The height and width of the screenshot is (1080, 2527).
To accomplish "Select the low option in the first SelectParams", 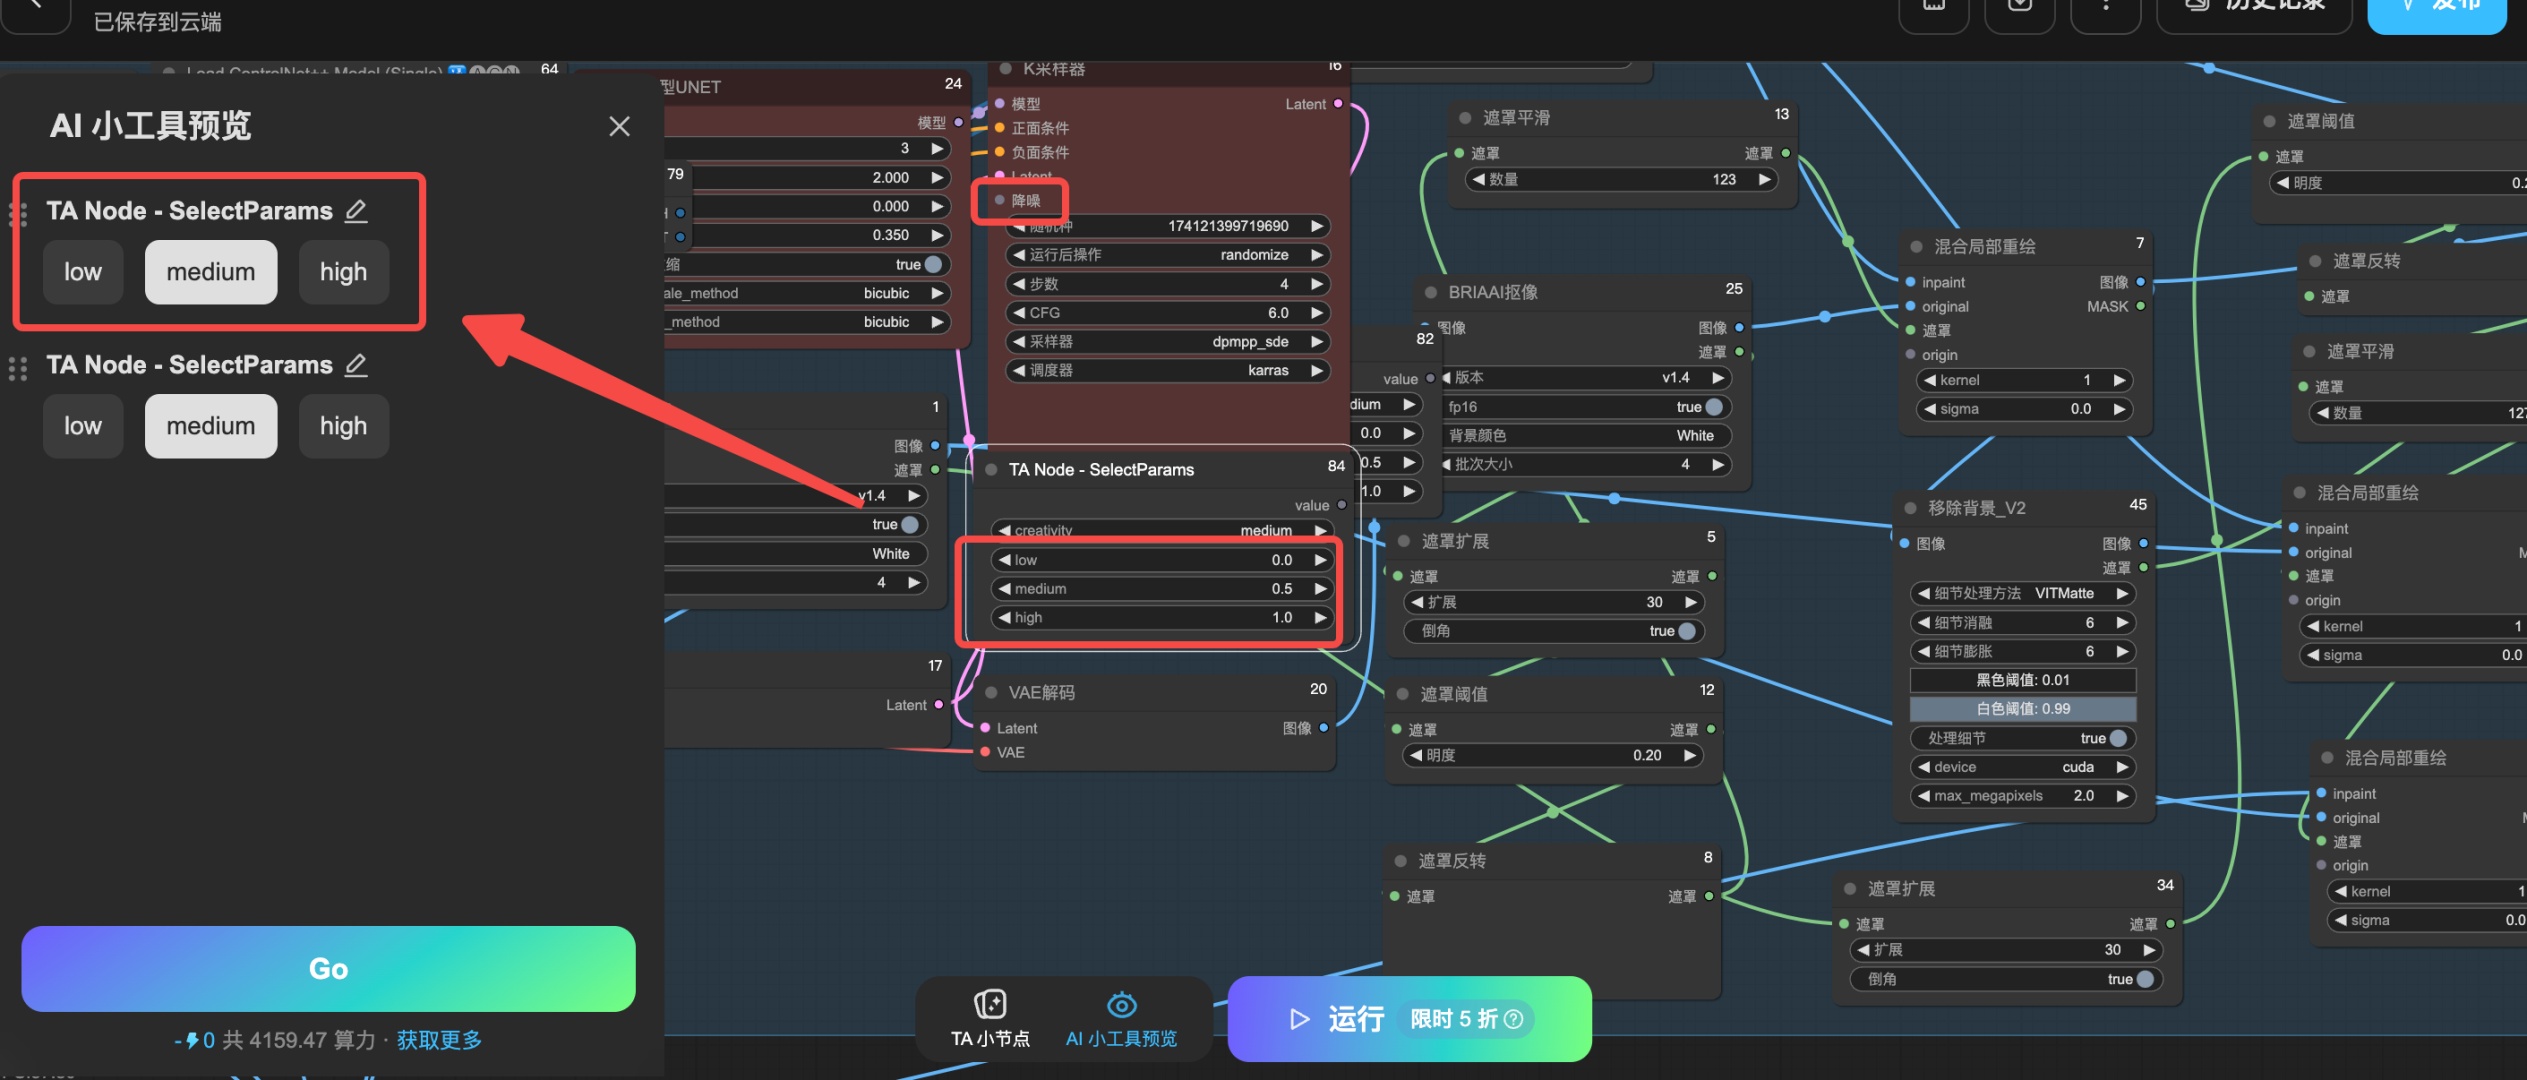I will tap(83, 272).
